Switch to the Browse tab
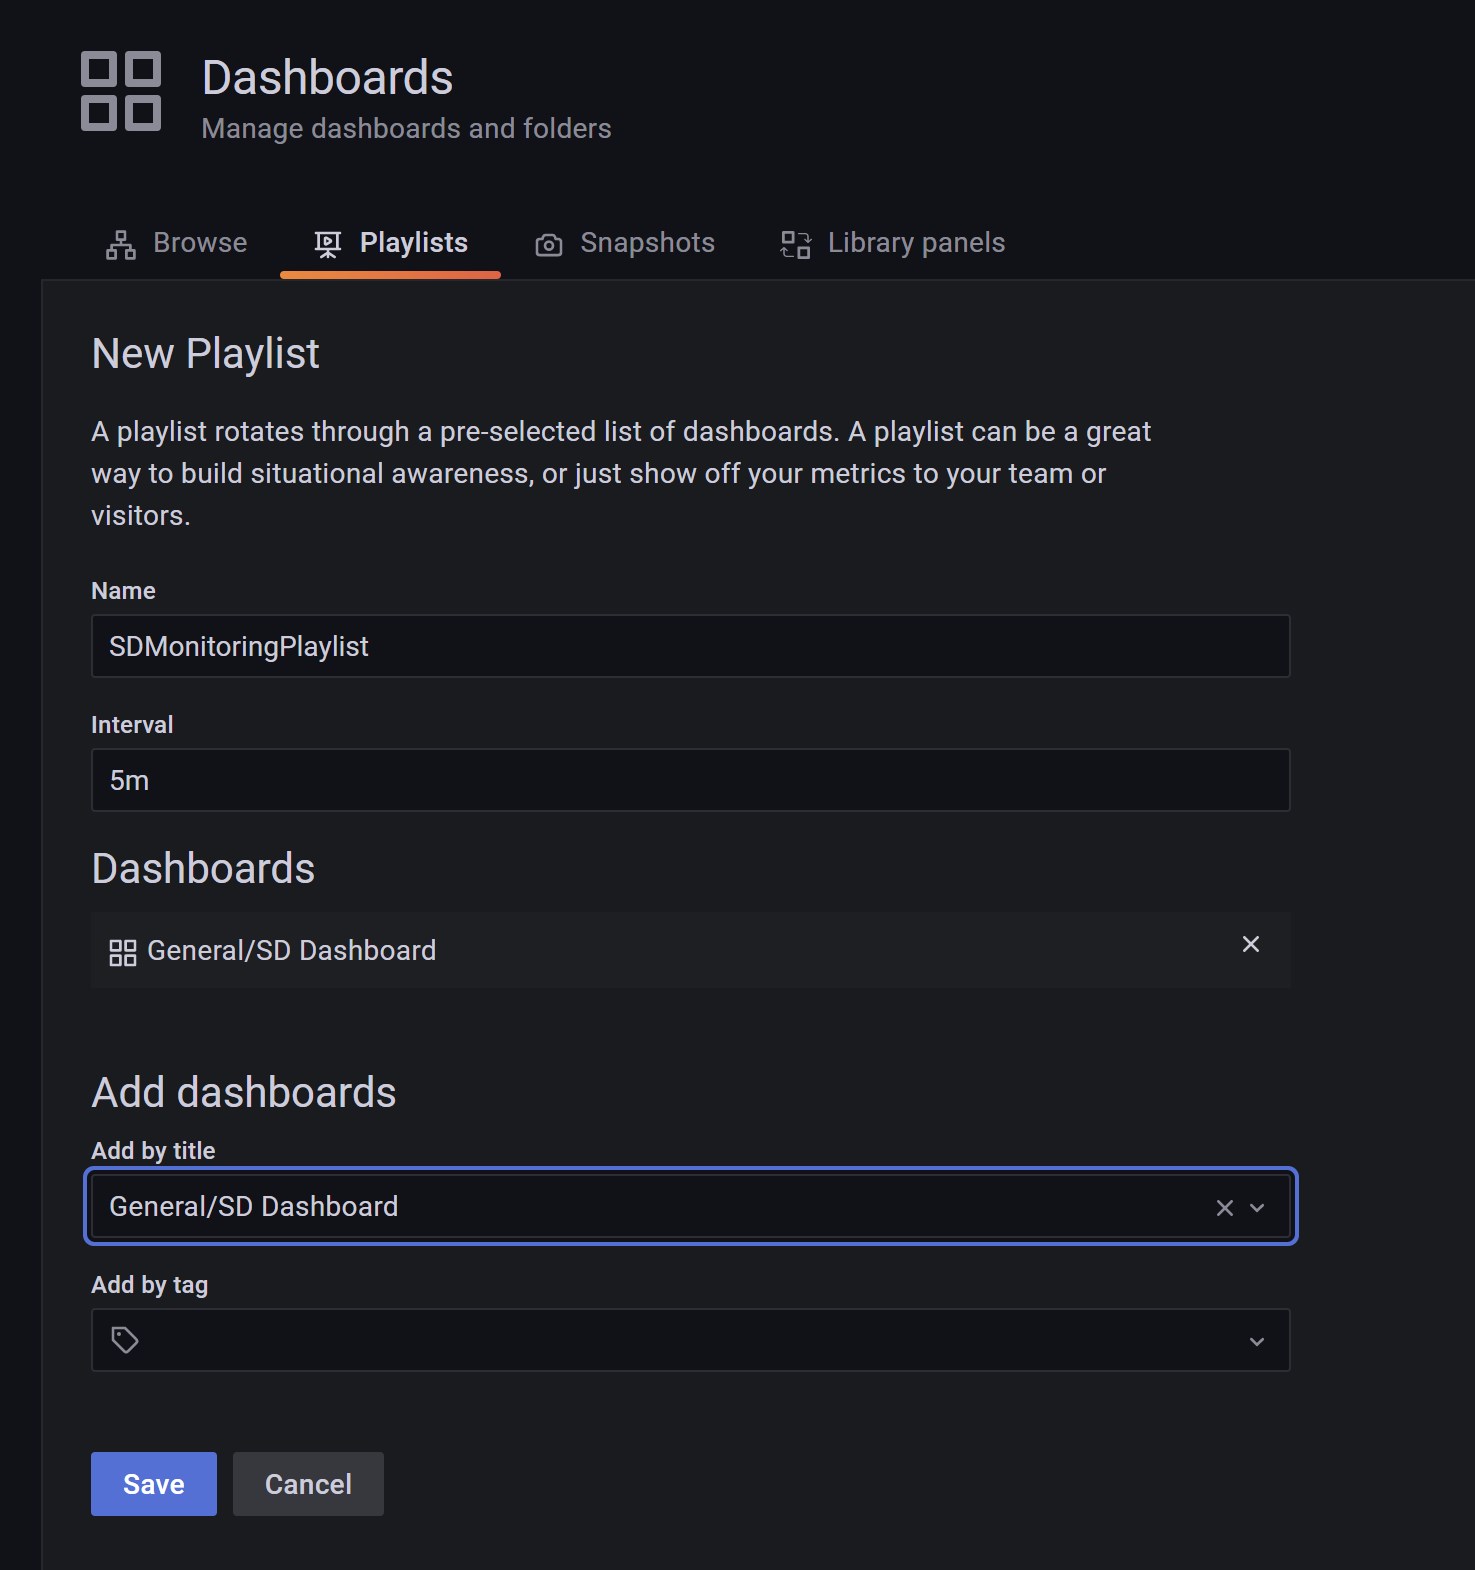1475x1570 pixels. click(x=200, y=243)
